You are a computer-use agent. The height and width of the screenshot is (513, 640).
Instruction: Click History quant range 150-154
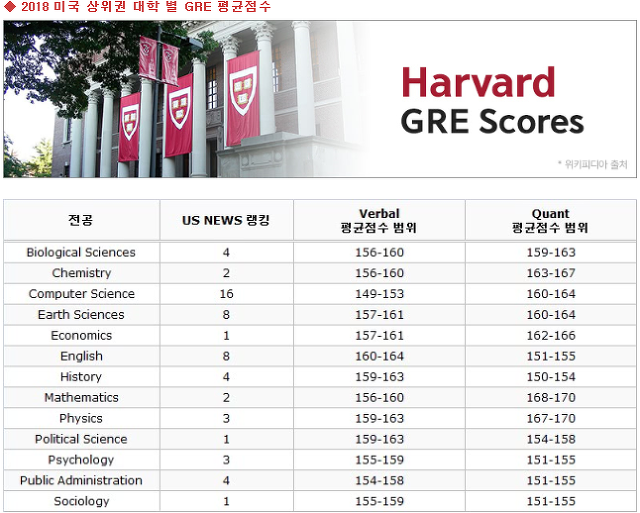tap(551, 377)
